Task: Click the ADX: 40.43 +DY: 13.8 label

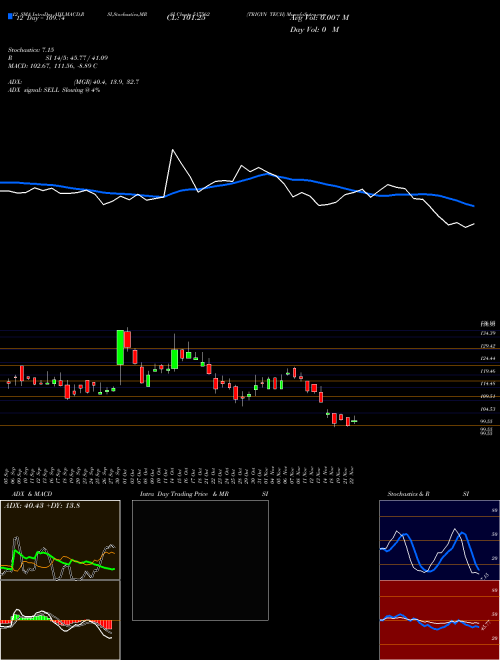Action: point(42,506)
